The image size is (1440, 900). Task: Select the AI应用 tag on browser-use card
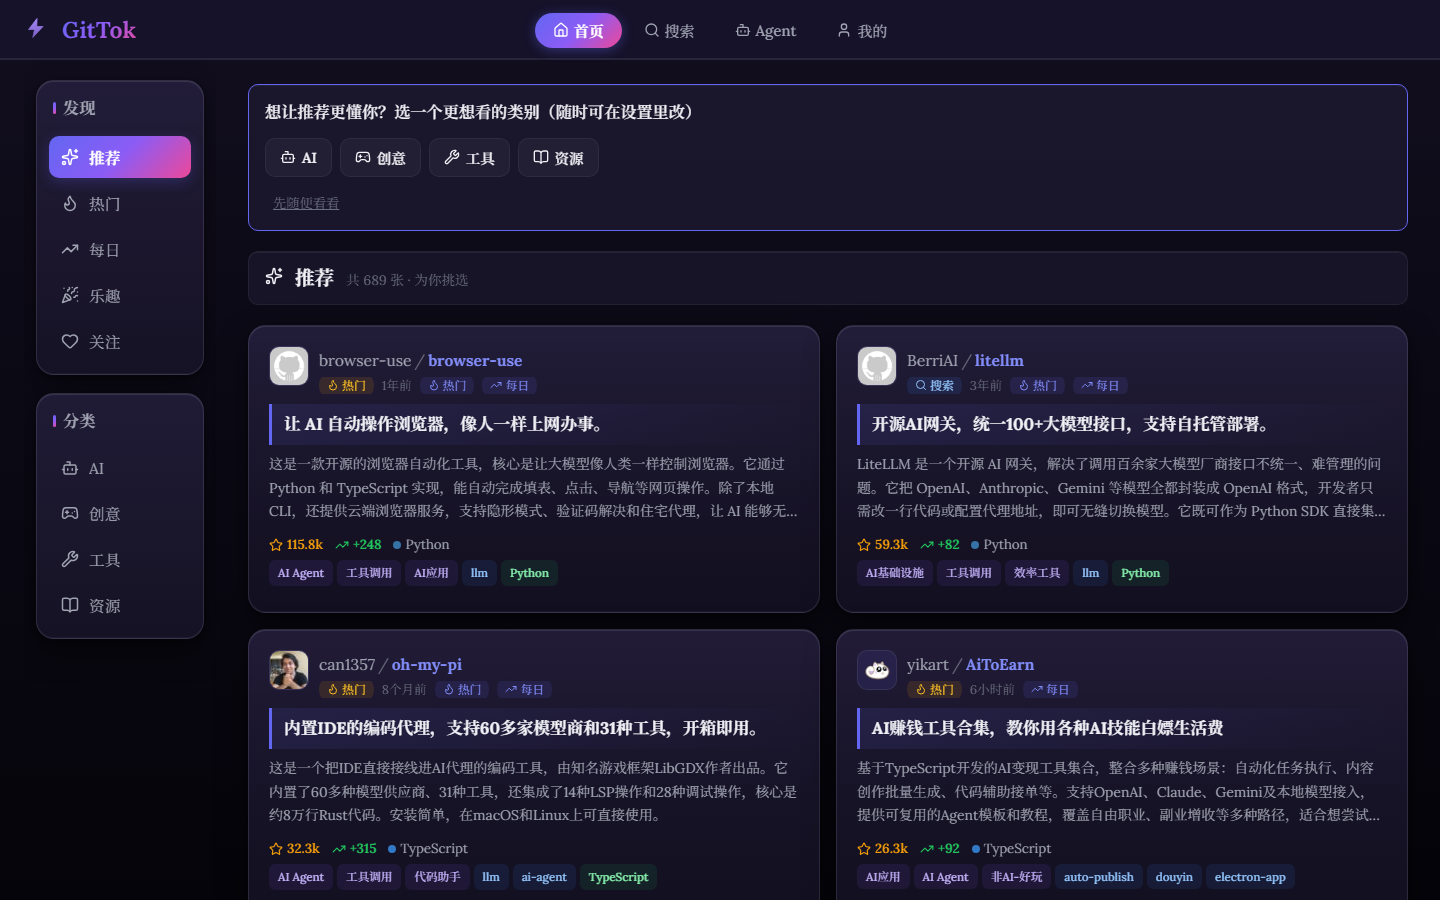431,573
